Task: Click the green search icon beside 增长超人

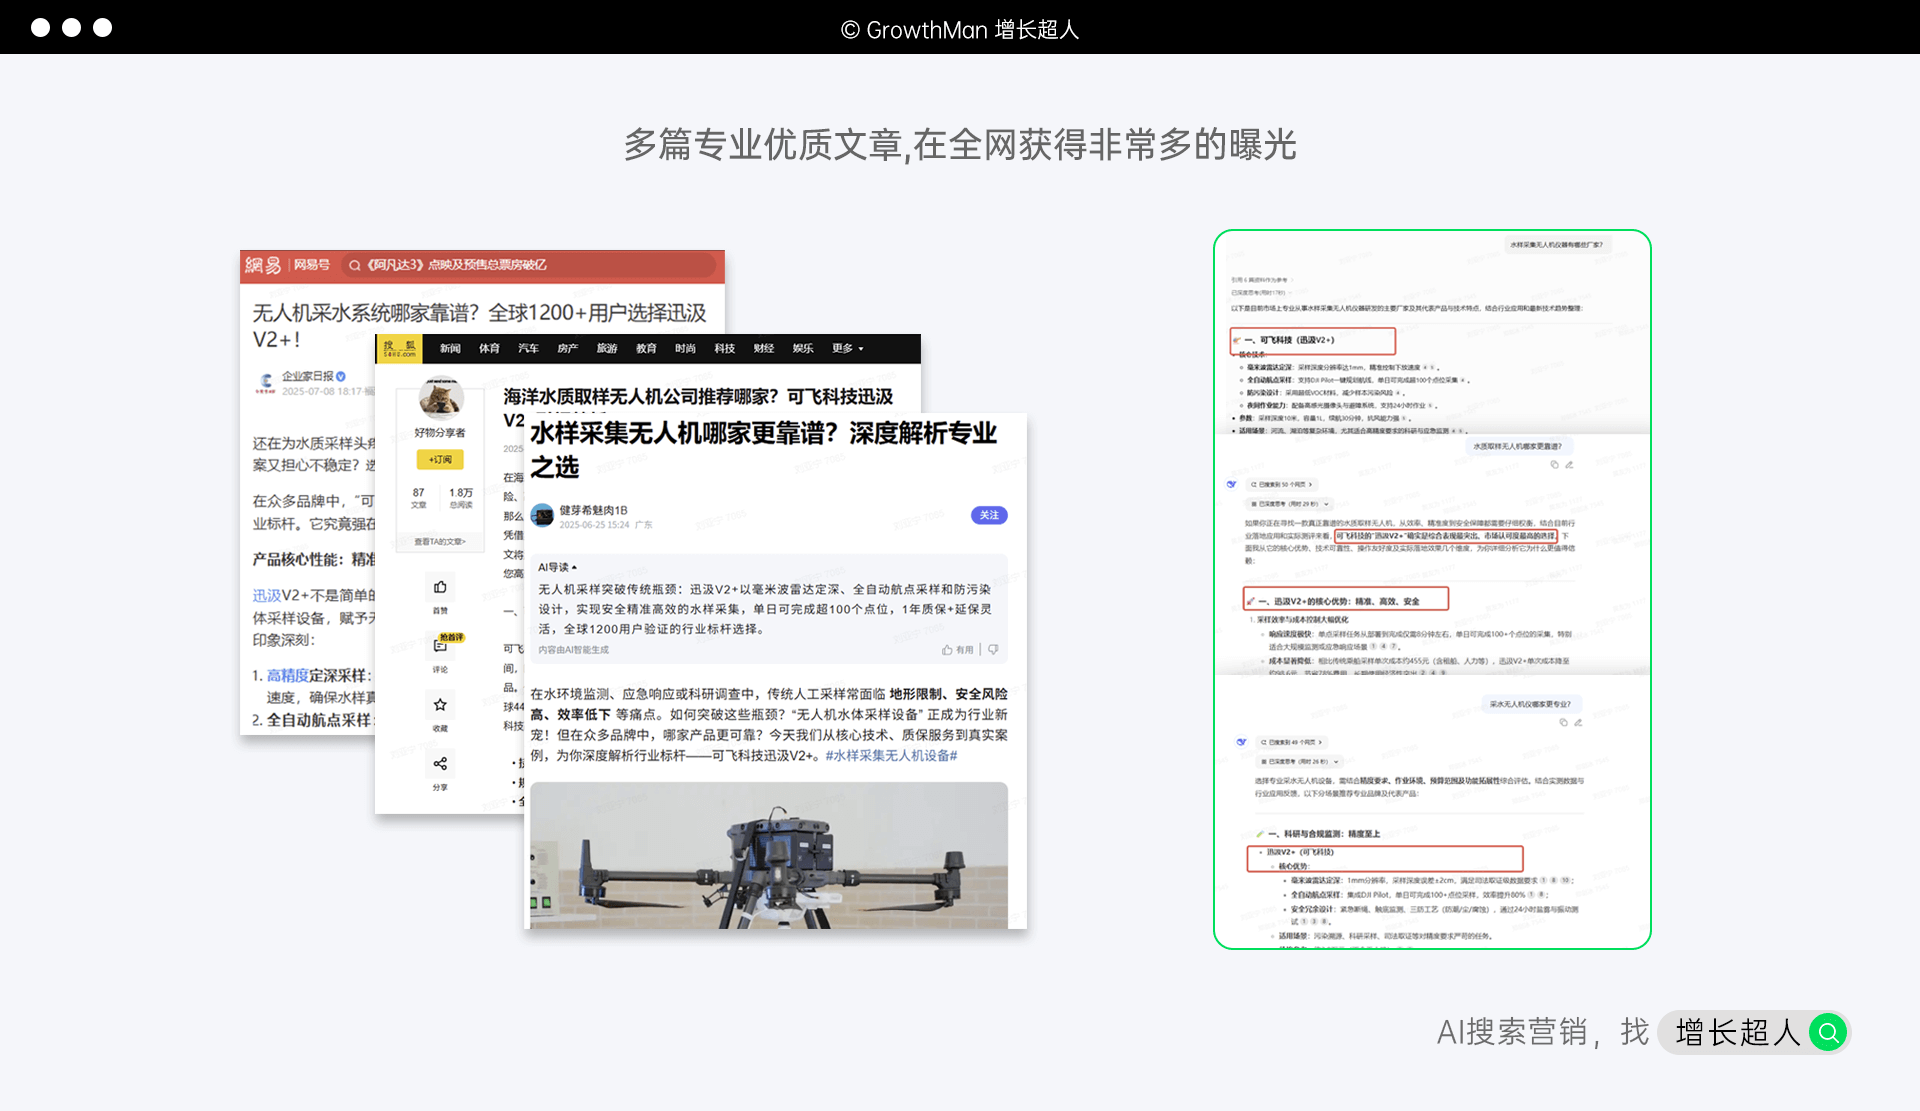Action: point(1828,1032)
